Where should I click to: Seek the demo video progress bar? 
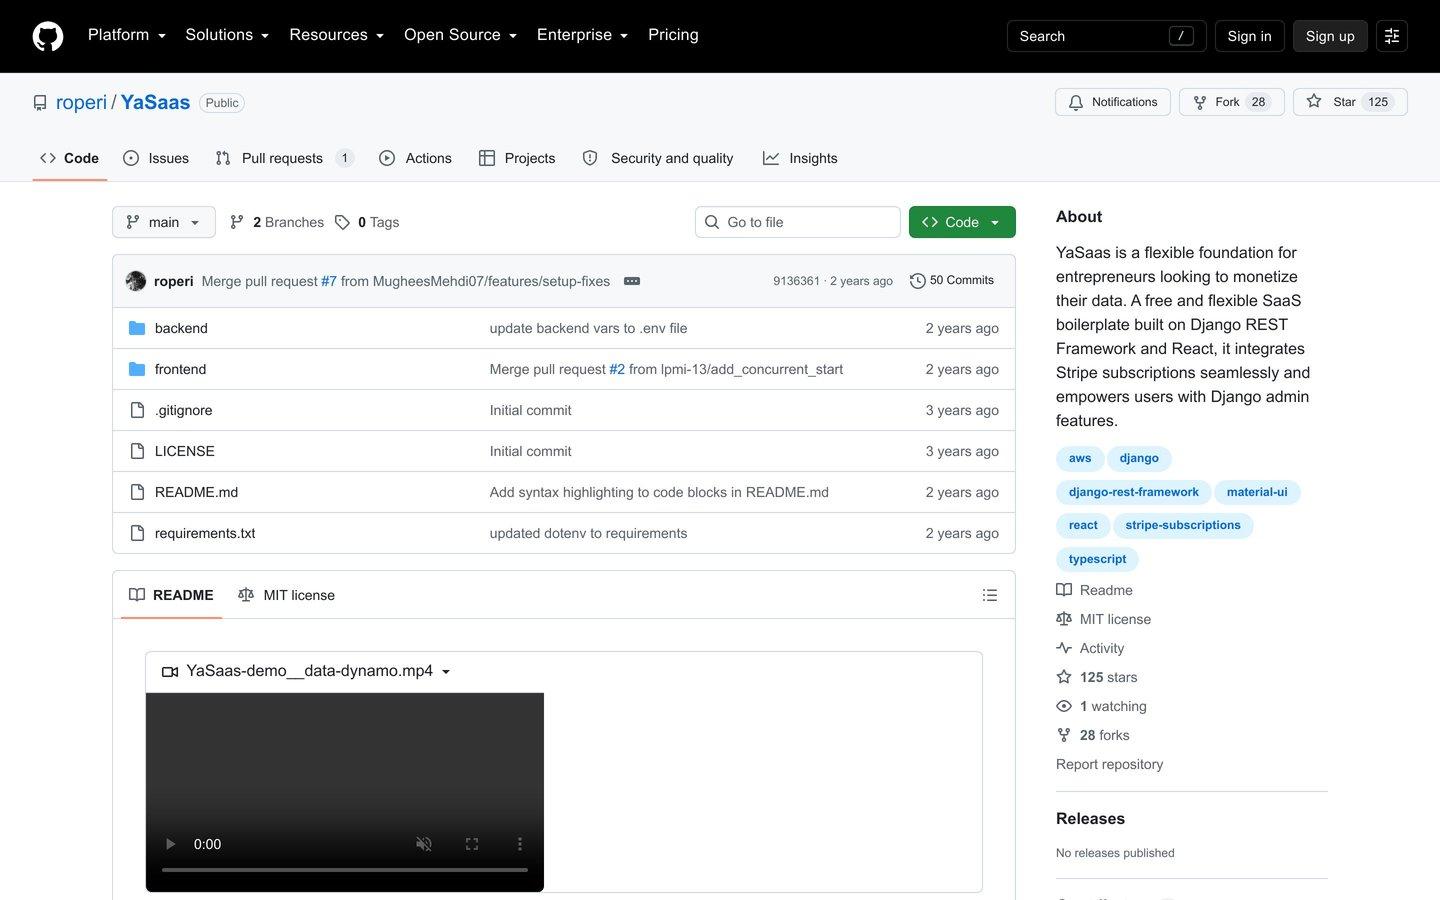[x=345, y=870]
